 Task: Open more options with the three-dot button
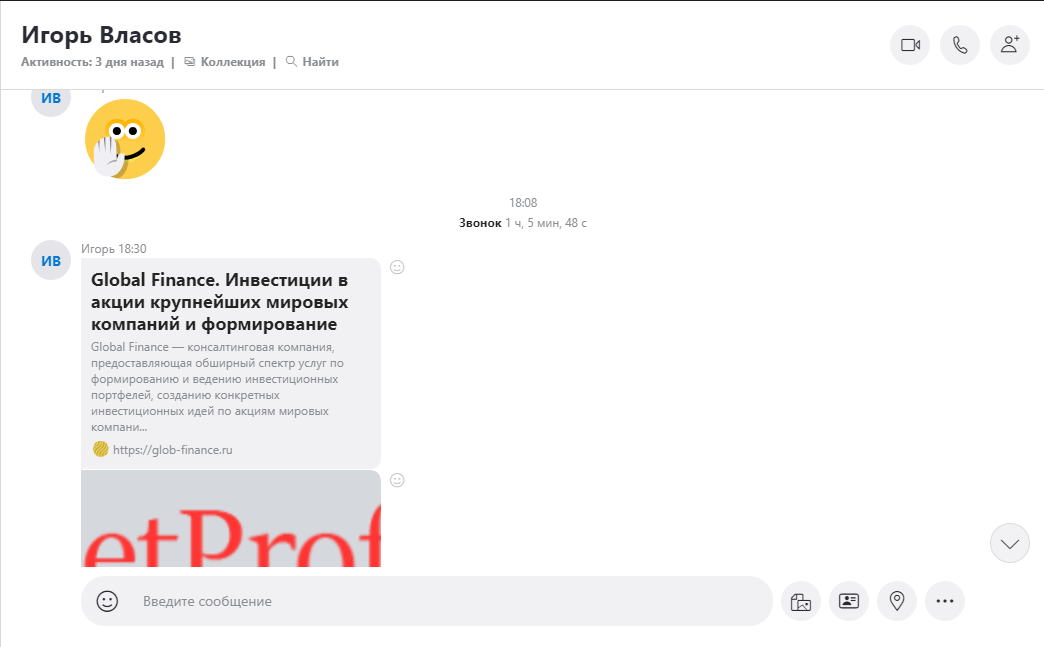point(945,601)
